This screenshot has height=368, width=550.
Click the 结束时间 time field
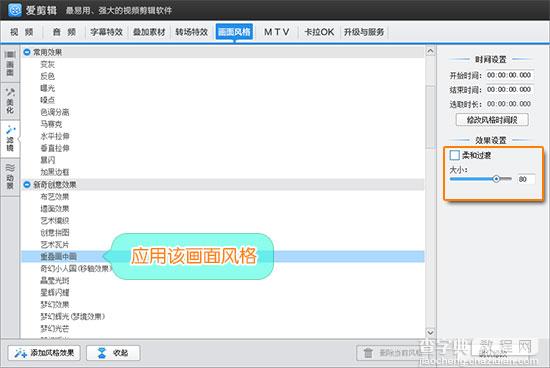(x=509, y=89)
